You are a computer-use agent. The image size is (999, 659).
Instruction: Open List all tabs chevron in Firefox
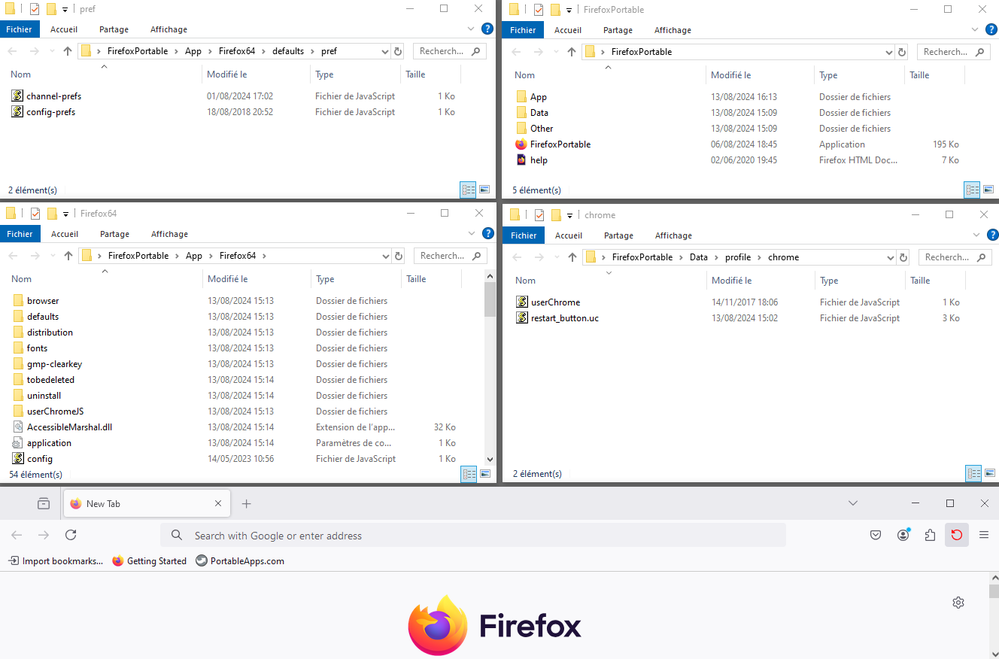(x=852, y=503)
